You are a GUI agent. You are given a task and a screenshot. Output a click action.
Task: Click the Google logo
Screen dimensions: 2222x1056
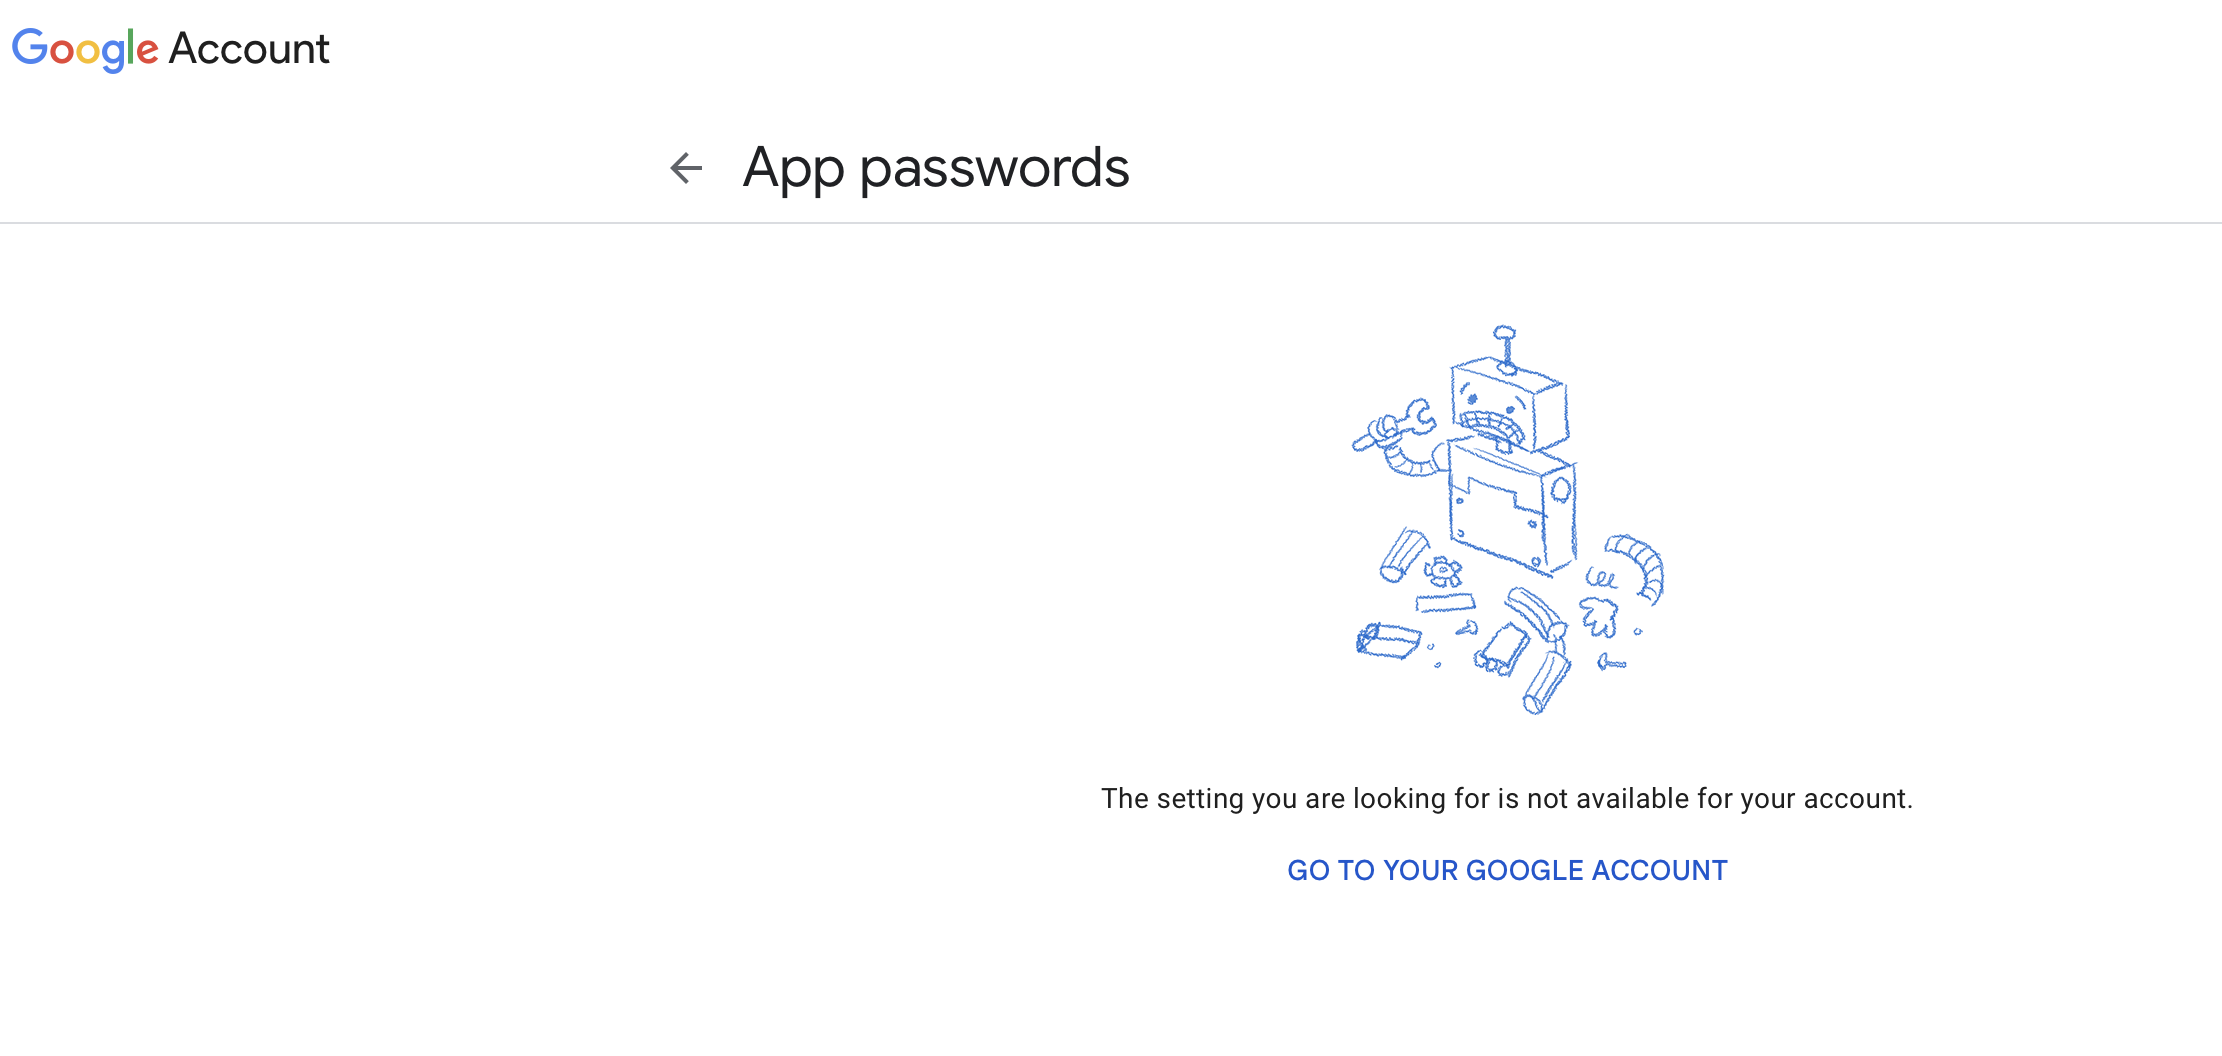point(85,49)
